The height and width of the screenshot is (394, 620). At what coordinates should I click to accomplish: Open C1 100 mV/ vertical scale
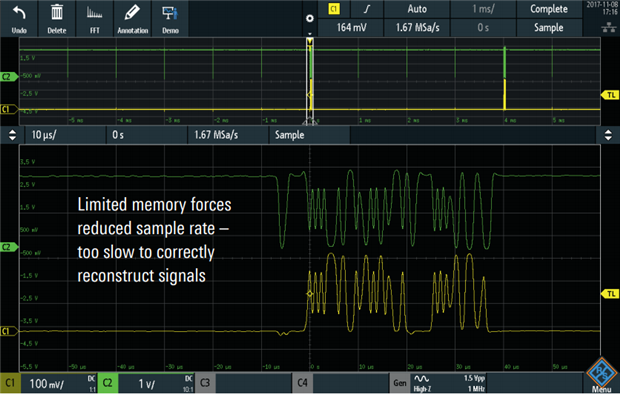coord(59,383)
